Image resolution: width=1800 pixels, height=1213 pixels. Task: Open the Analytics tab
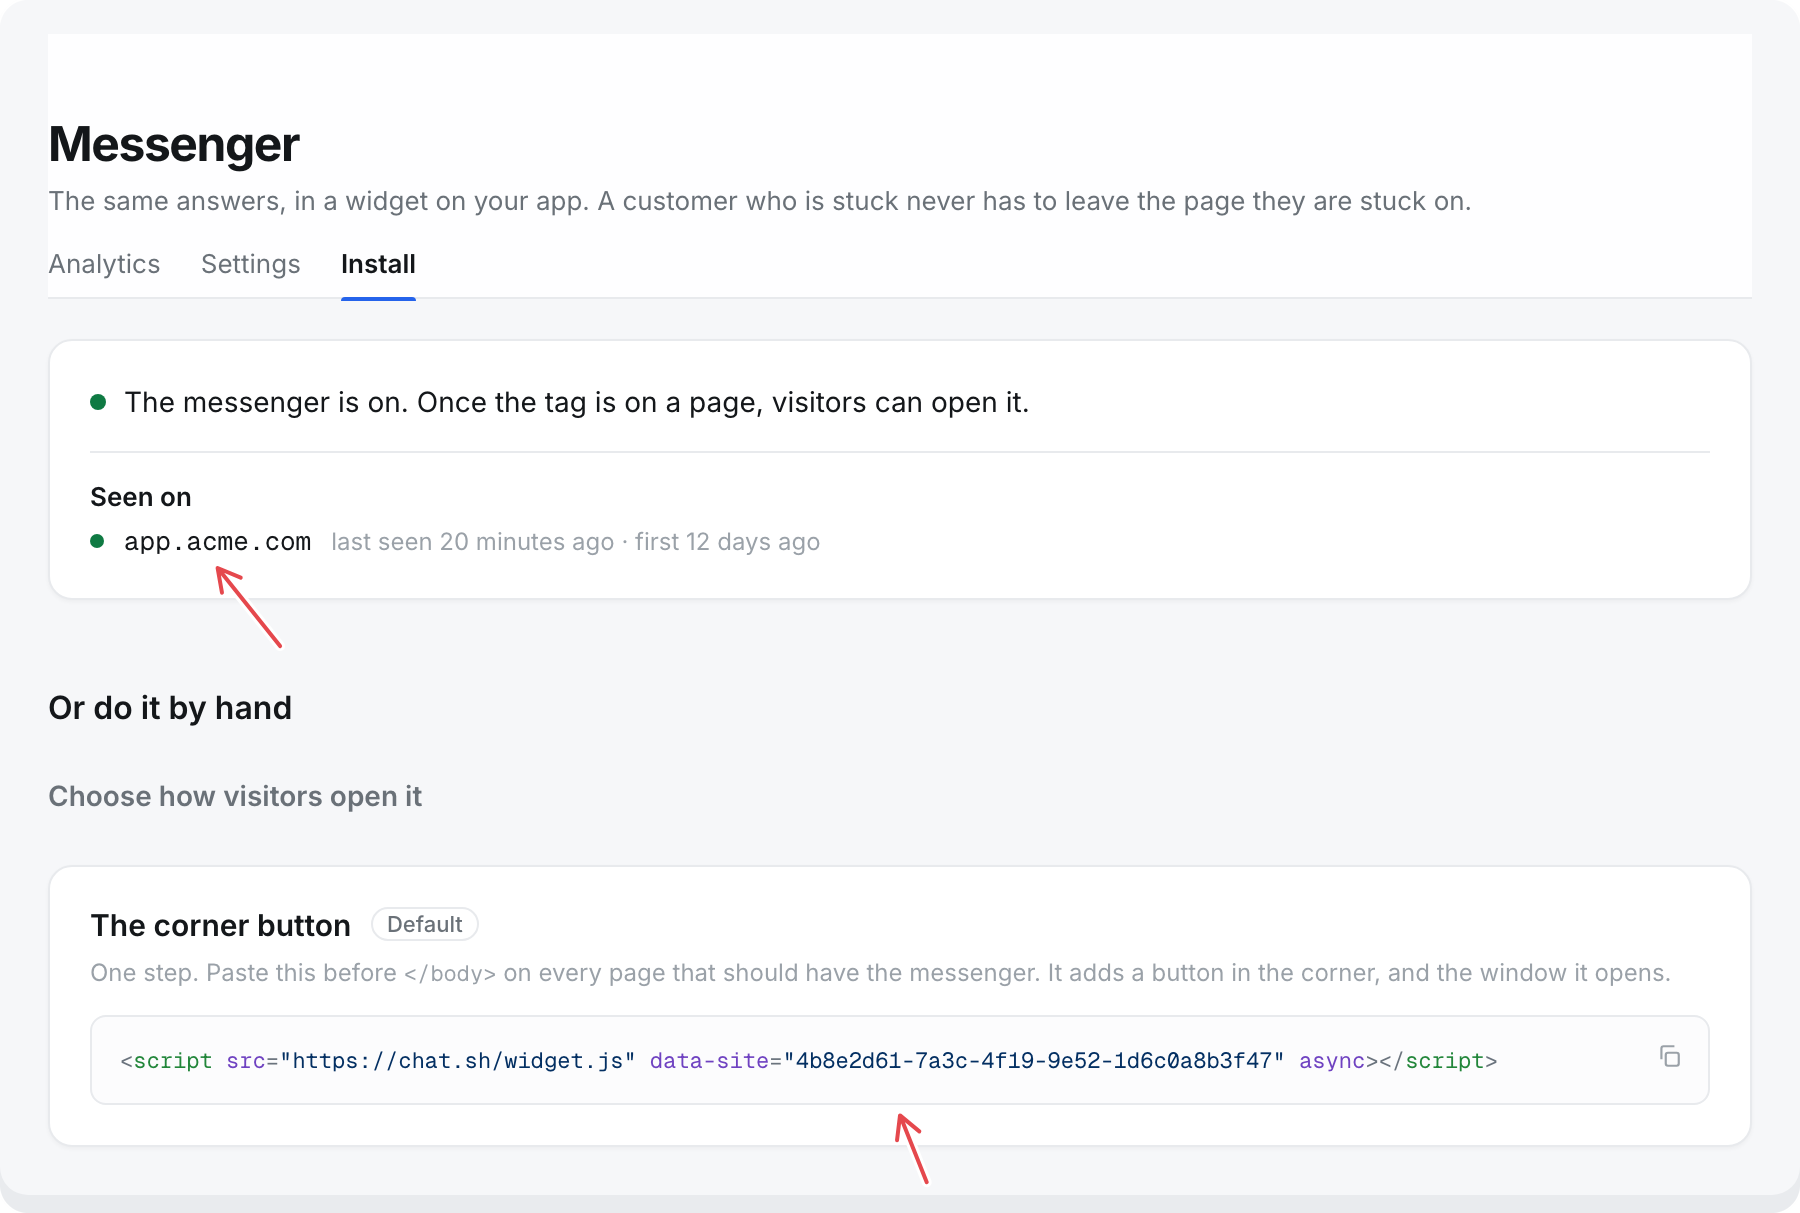click(104, 264)
